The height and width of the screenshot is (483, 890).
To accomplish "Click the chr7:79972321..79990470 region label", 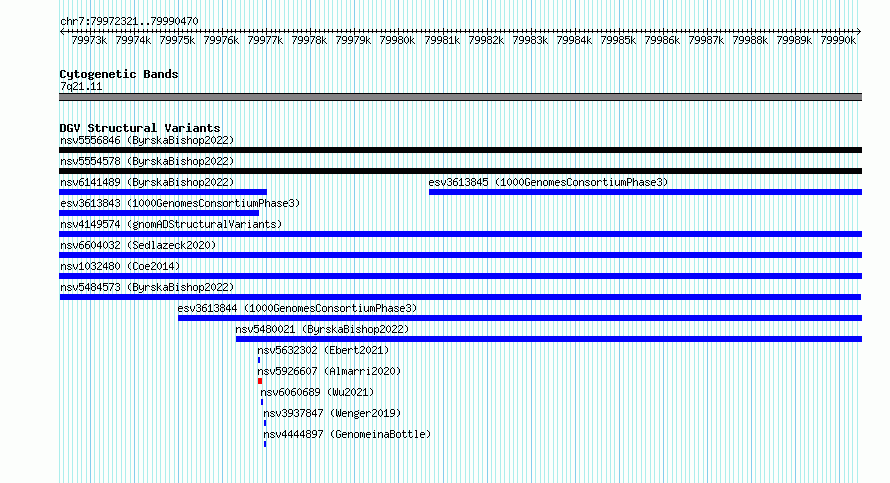I will 129,22.
